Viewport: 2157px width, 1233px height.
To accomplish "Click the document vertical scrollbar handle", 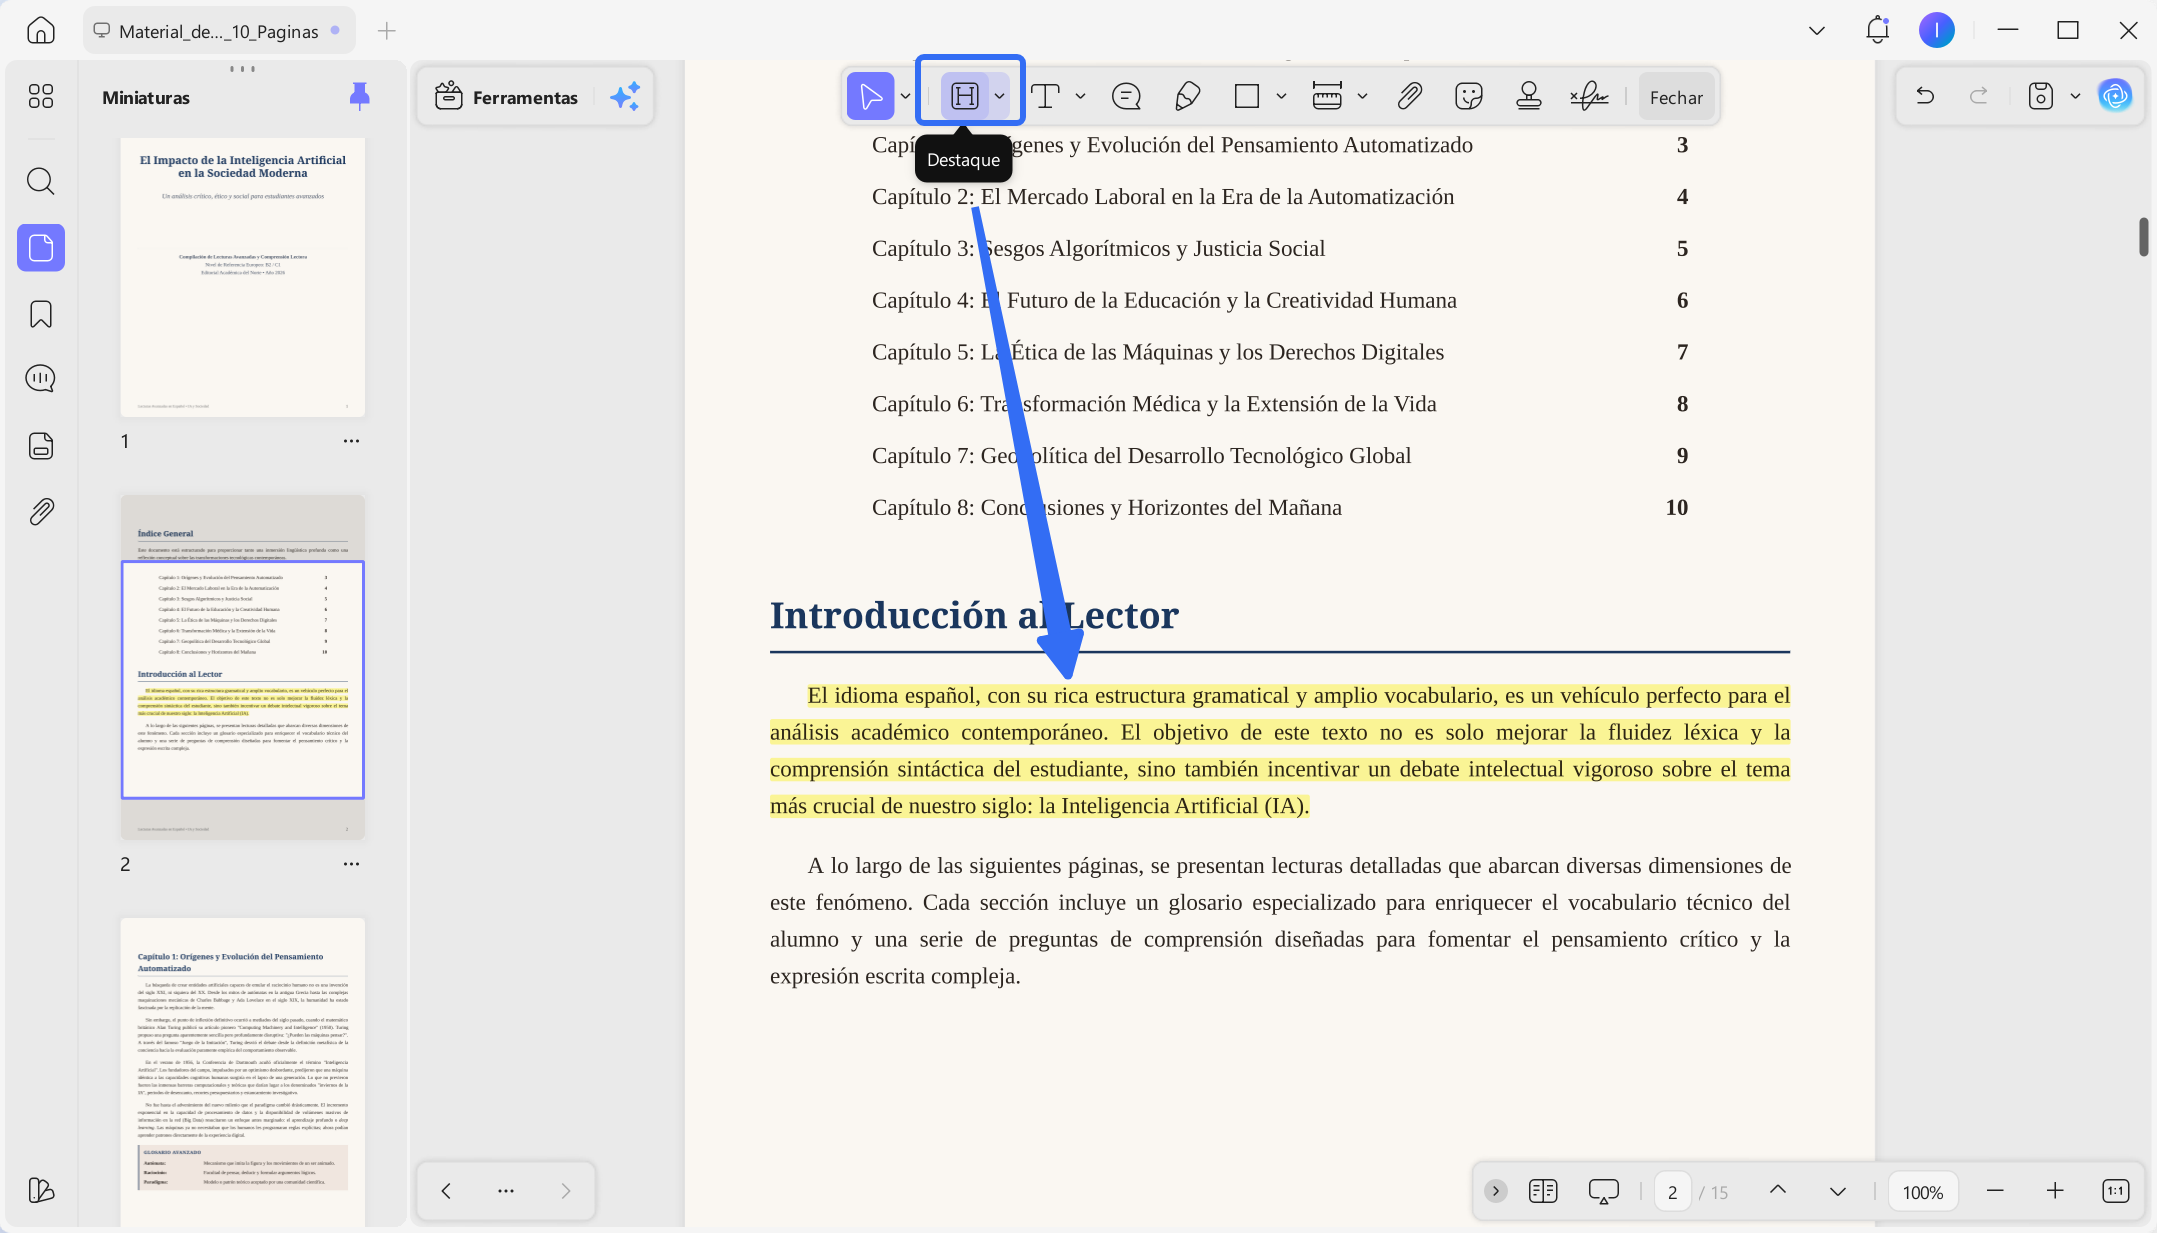I will tap(2143, 237).
